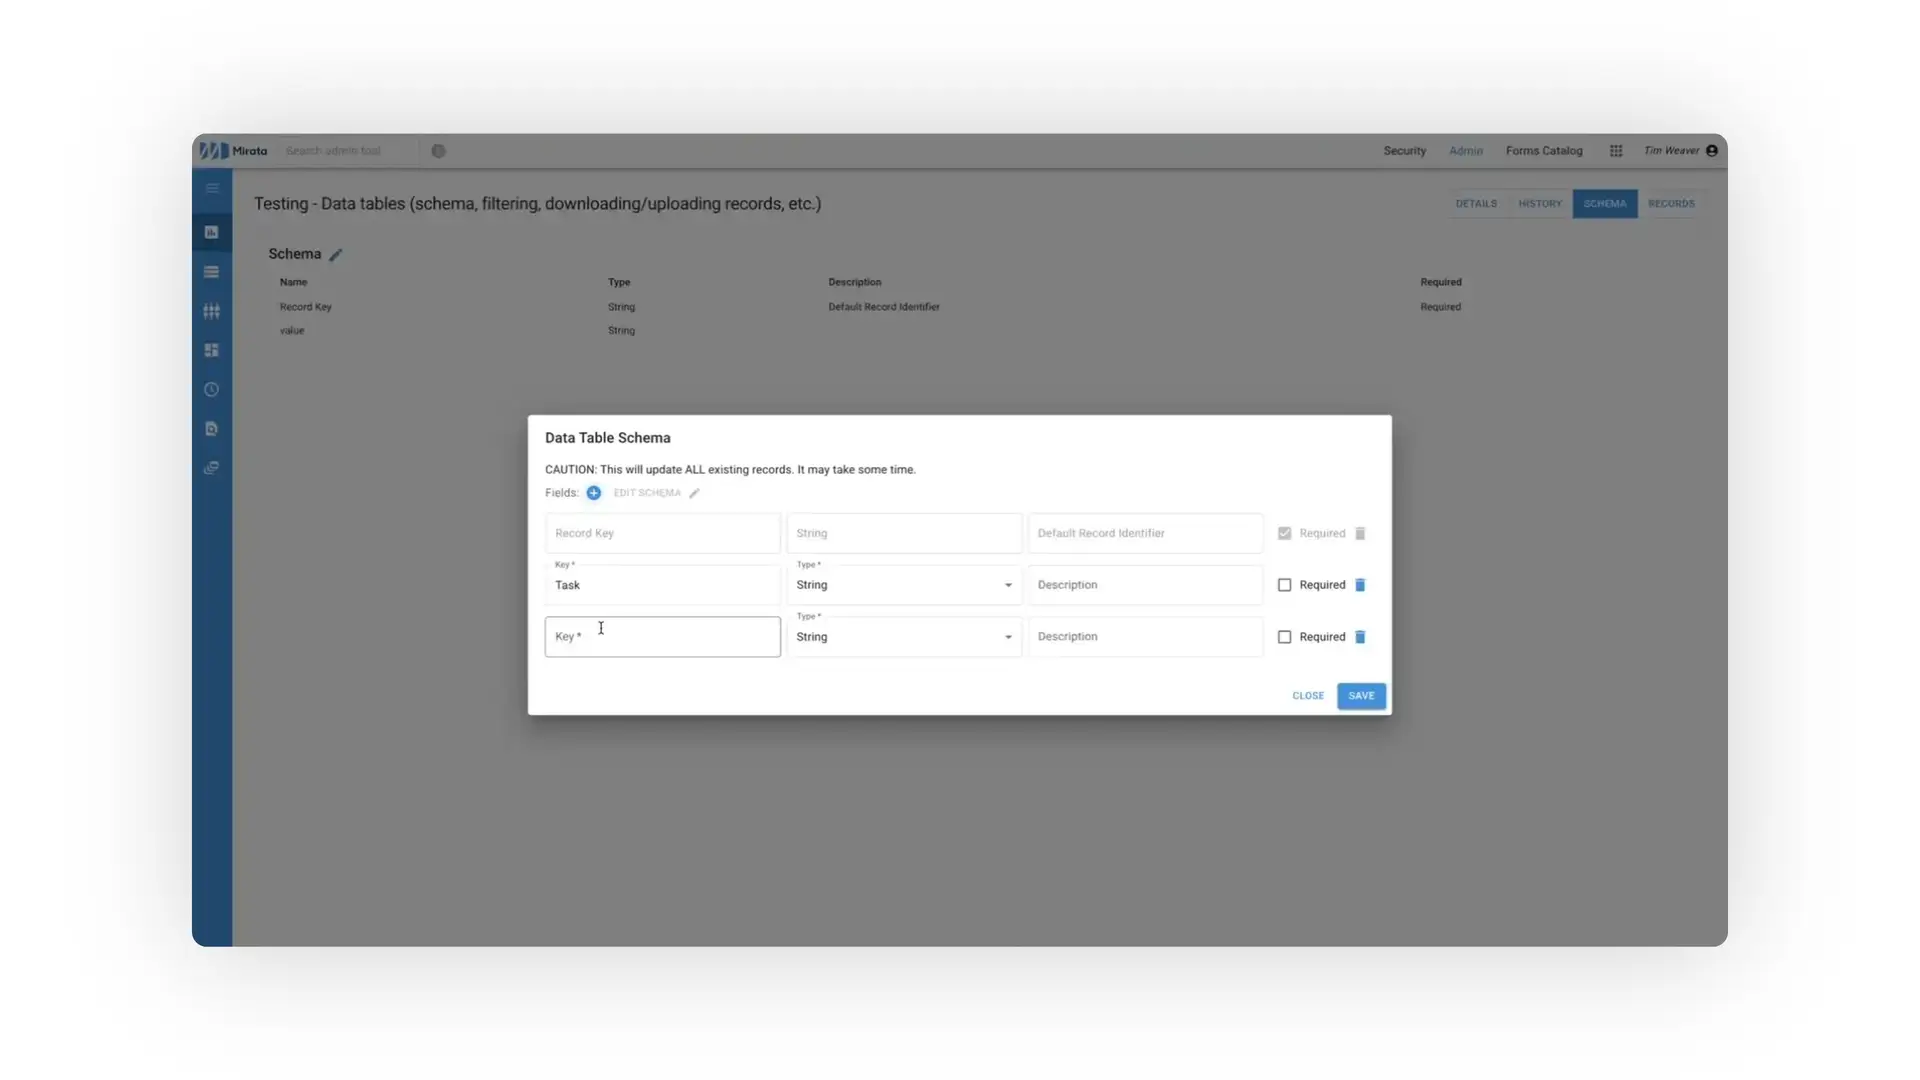Expand the bottom row Type dropdown
Viewport: 1920px width, 1080px height.
[1007, 637]
